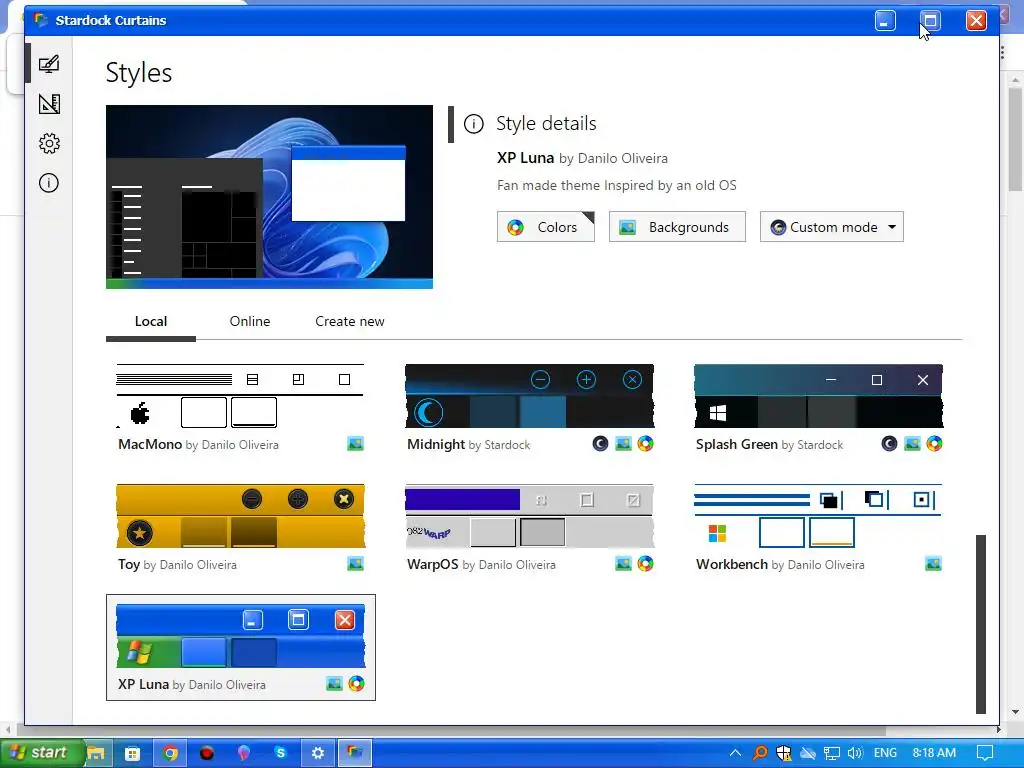The width and height of the screenshot is (1024, 768).
Task: Click the "XP Luna" title in Style details
Action: point(525,158)
